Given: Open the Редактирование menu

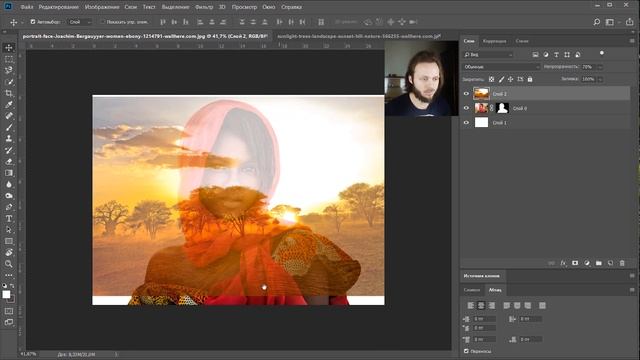Looking at the screenshot, I should 58,7.
